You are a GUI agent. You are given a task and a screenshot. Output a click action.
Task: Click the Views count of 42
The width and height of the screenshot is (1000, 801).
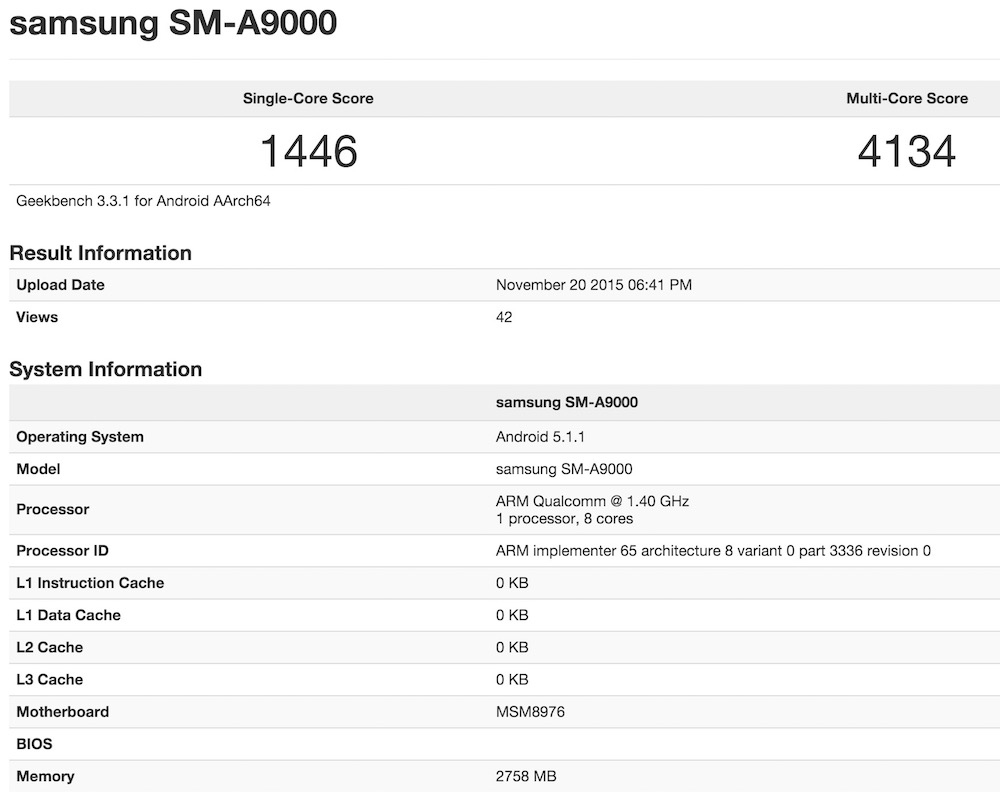(x=504, y=317)
